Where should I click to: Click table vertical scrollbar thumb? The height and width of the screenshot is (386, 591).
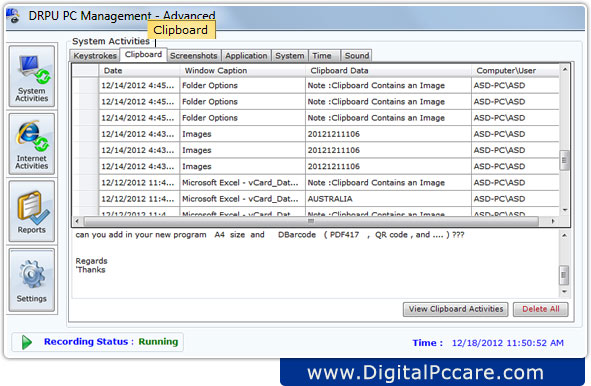click(x=564, y=160)
